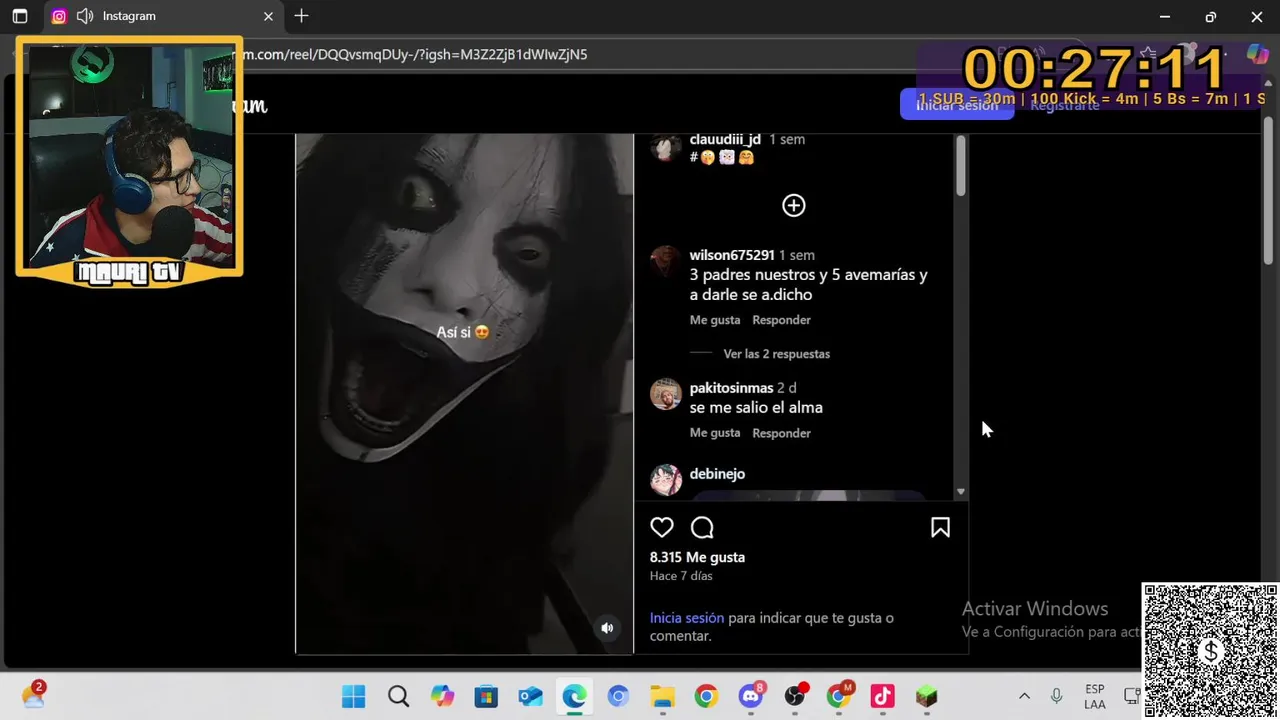Open wilson675291 profile from comment
Screen dimensions: 1280x720
coord(732,255)
